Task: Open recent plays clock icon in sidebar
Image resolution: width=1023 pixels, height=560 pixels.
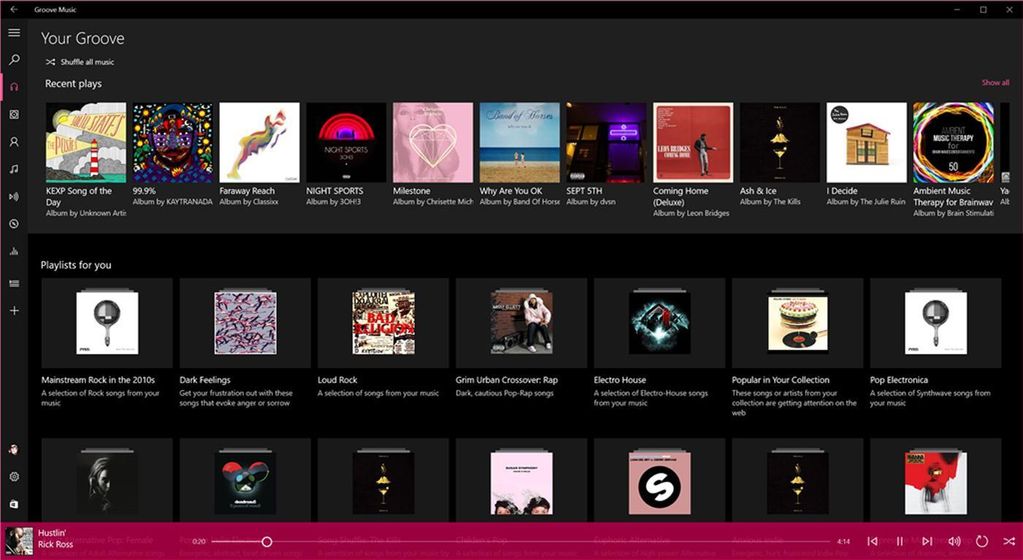Action: [x=14, y=224]
